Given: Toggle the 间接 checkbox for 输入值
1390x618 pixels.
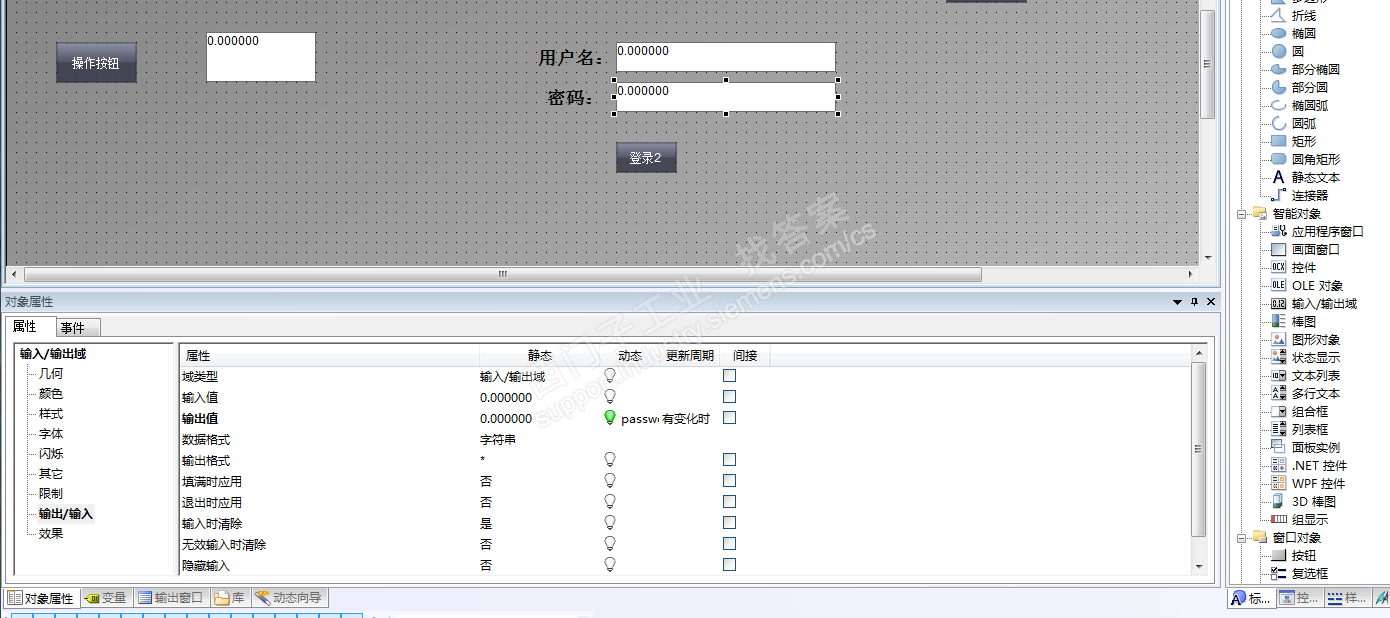Looking at the screenshot, I should click(729, 397).
